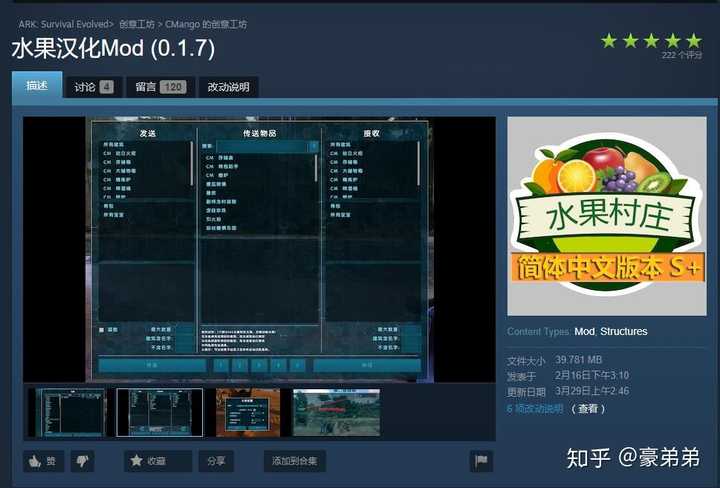This screenshot has width=720, height=488.
Task: Click the Structures content type tag
Action: (624, 331)
